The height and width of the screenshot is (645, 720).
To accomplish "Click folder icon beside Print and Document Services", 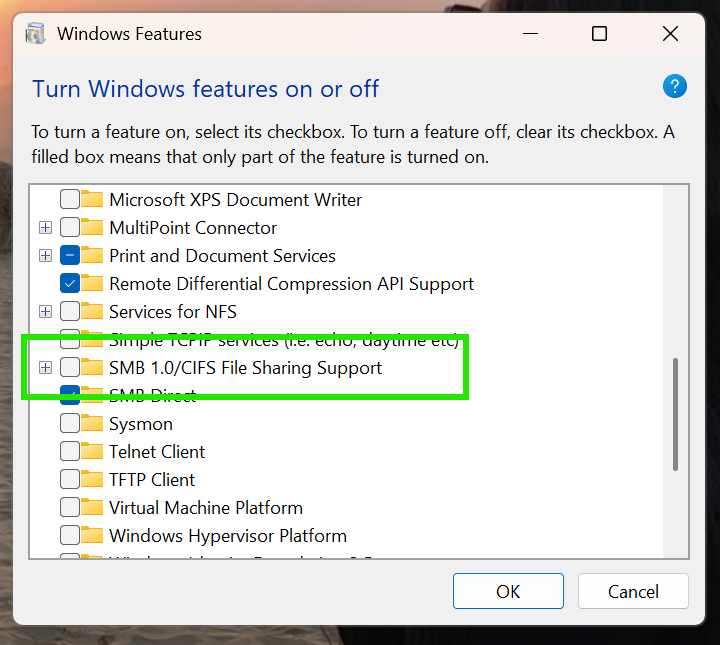I will tap(92, 255).
